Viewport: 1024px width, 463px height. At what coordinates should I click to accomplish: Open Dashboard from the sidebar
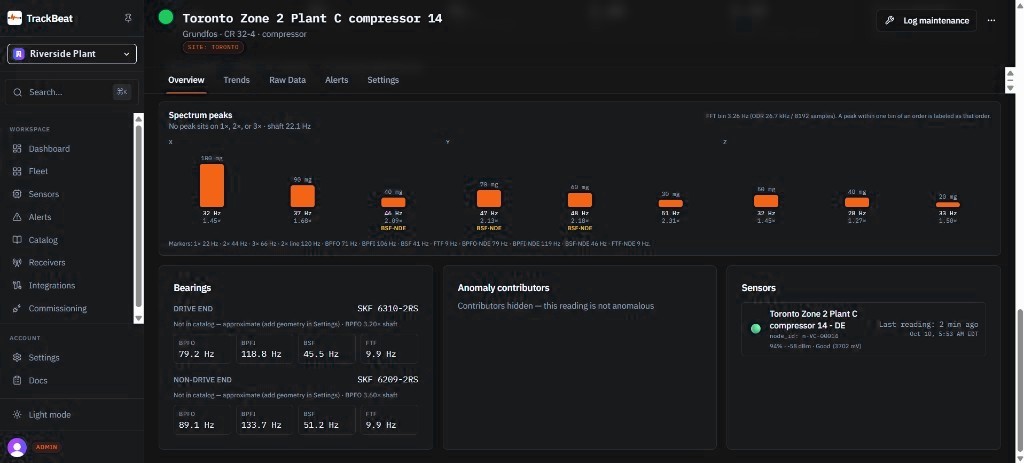[49, 149]
